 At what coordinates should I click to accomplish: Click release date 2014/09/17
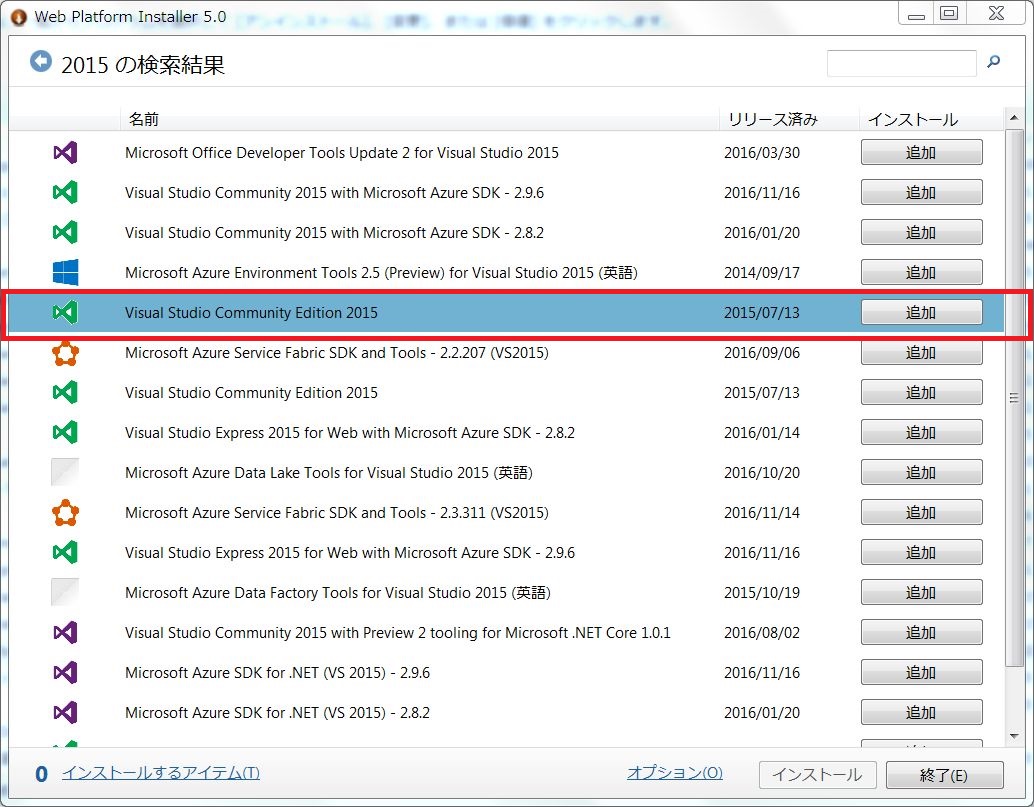(762, 272)
